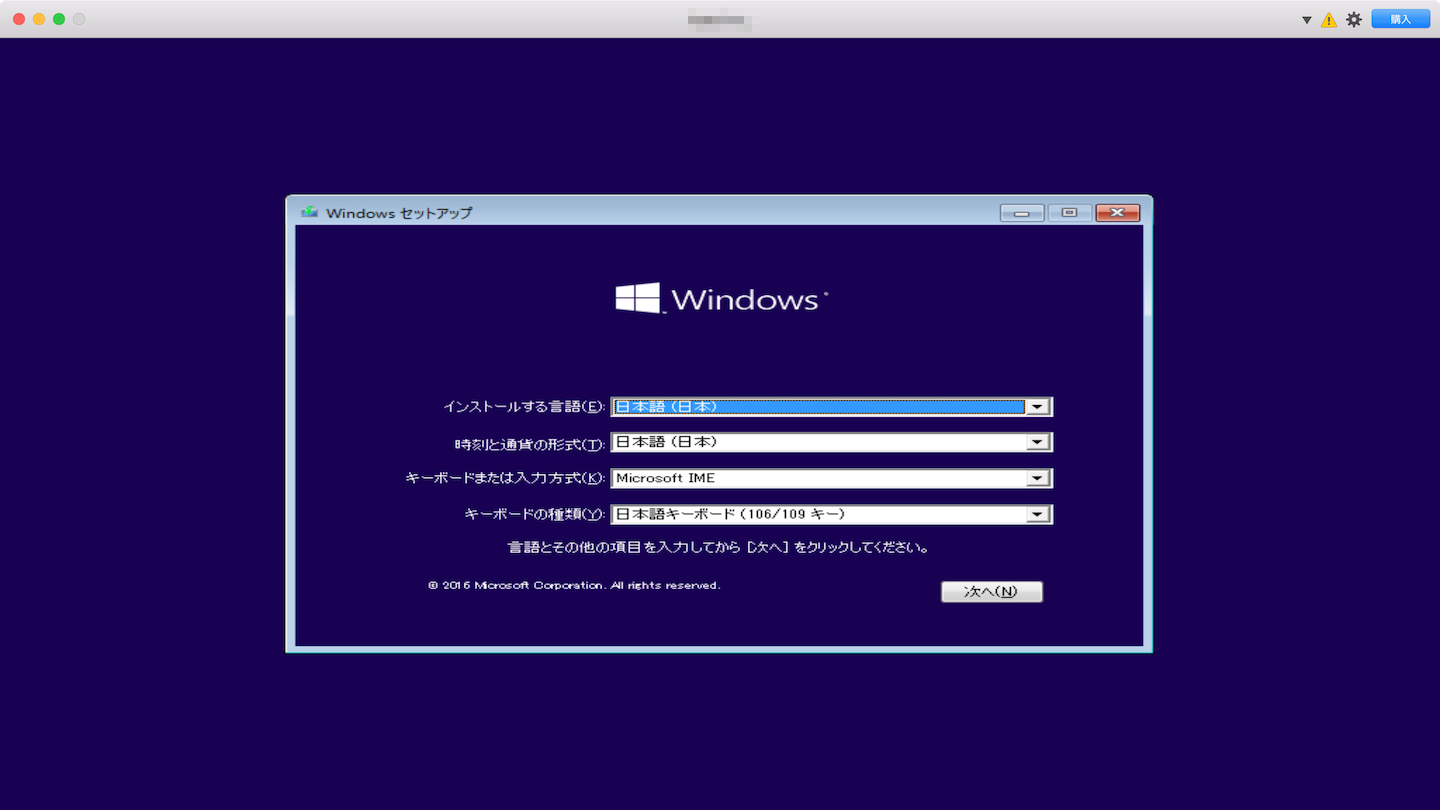Click the Windows セットアップ title icon
Screen dimensions: 1440x810
pyautogui.click(x=310, y=212)
